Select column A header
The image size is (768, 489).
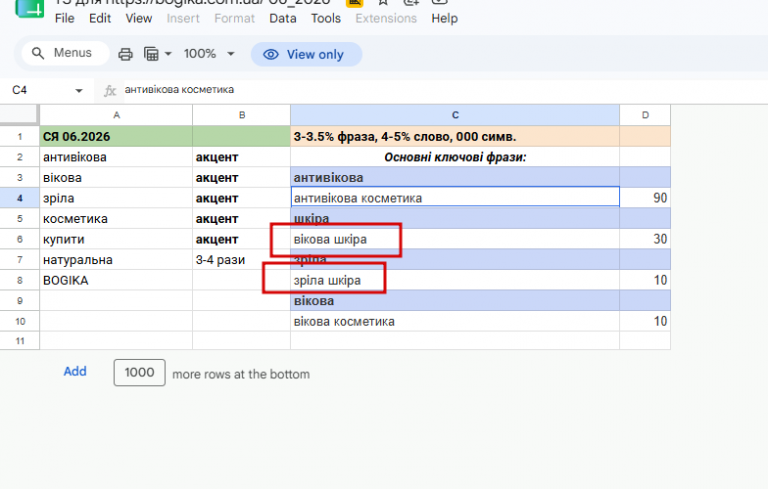116,115
